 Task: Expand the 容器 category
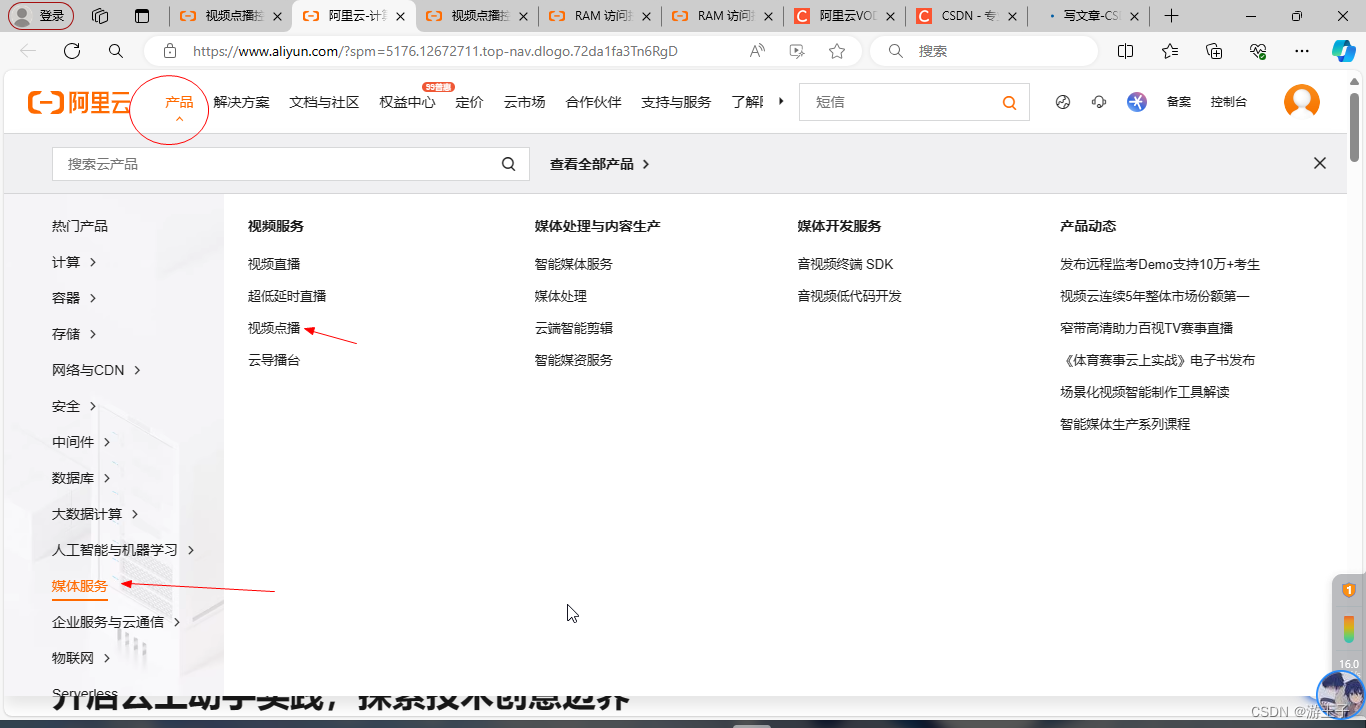(x=74, y=298)
